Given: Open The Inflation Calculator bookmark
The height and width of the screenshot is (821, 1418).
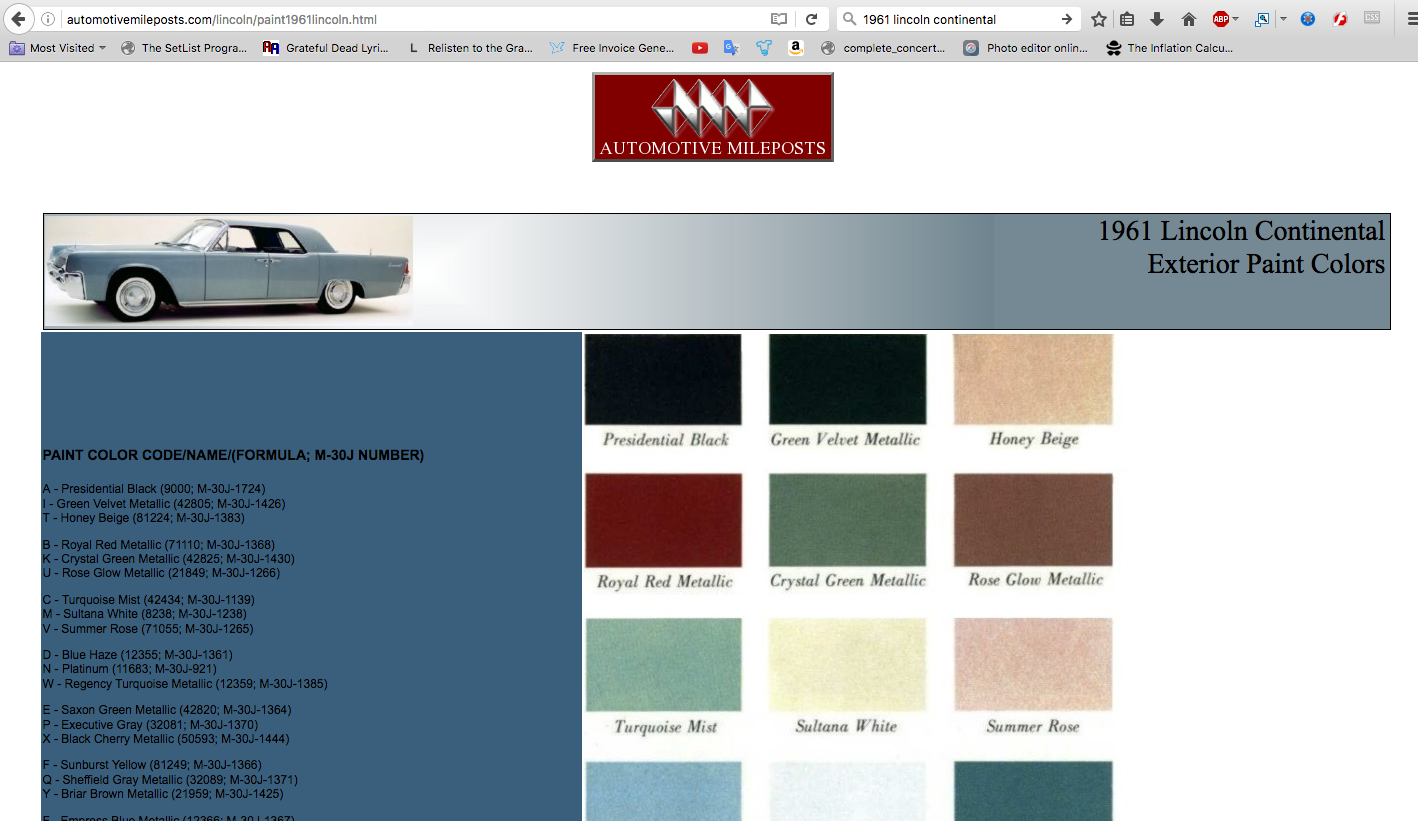Looking at the screenshot, I should pos(1169,48).
